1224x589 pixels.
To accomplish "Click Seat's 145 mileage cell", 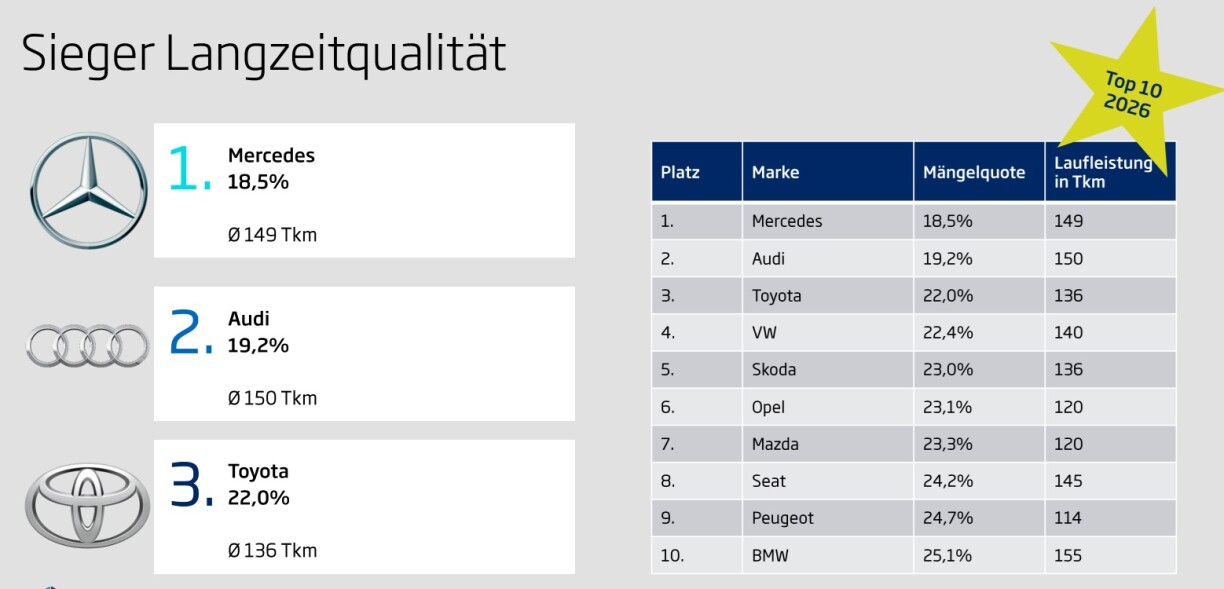I will pos(1068,481).
